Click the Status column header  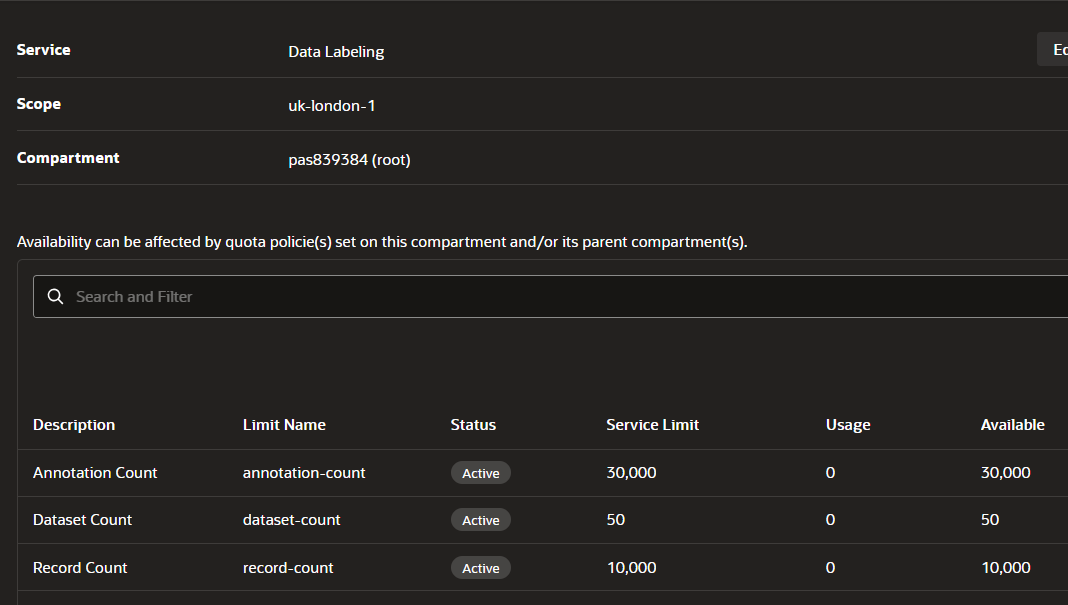point(473,425)
